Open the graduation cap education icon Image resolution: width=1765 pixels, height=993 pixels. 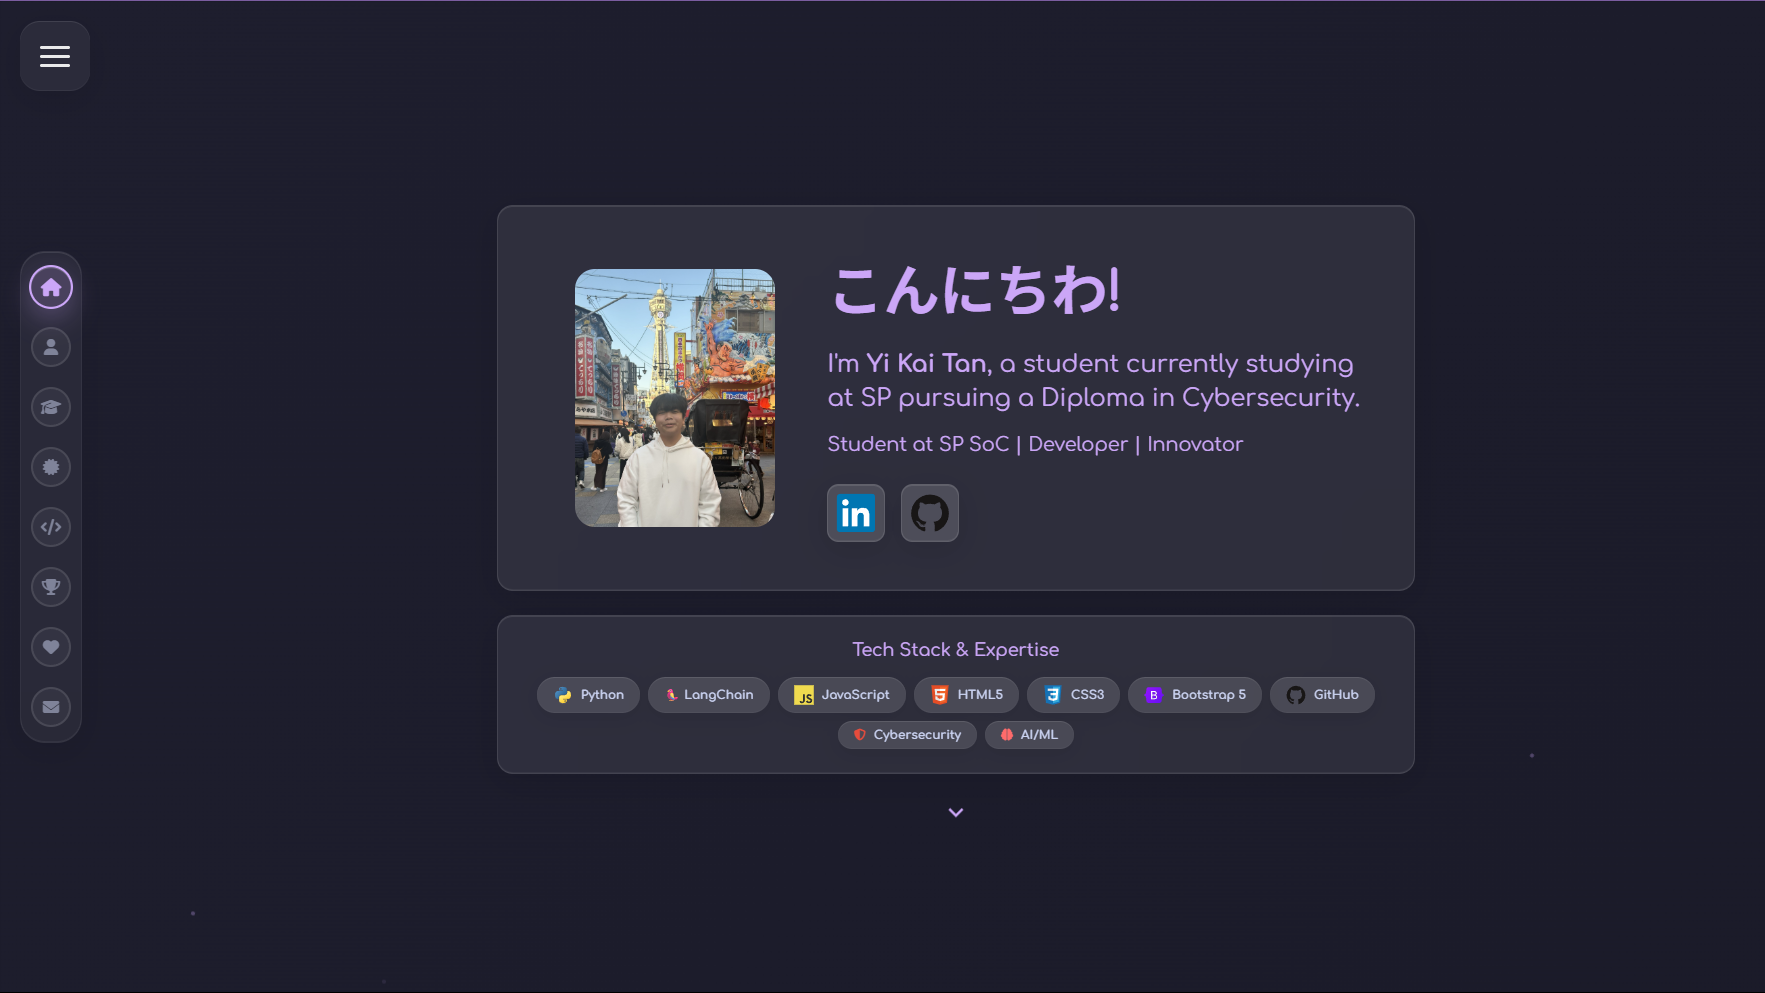[51, 407]
